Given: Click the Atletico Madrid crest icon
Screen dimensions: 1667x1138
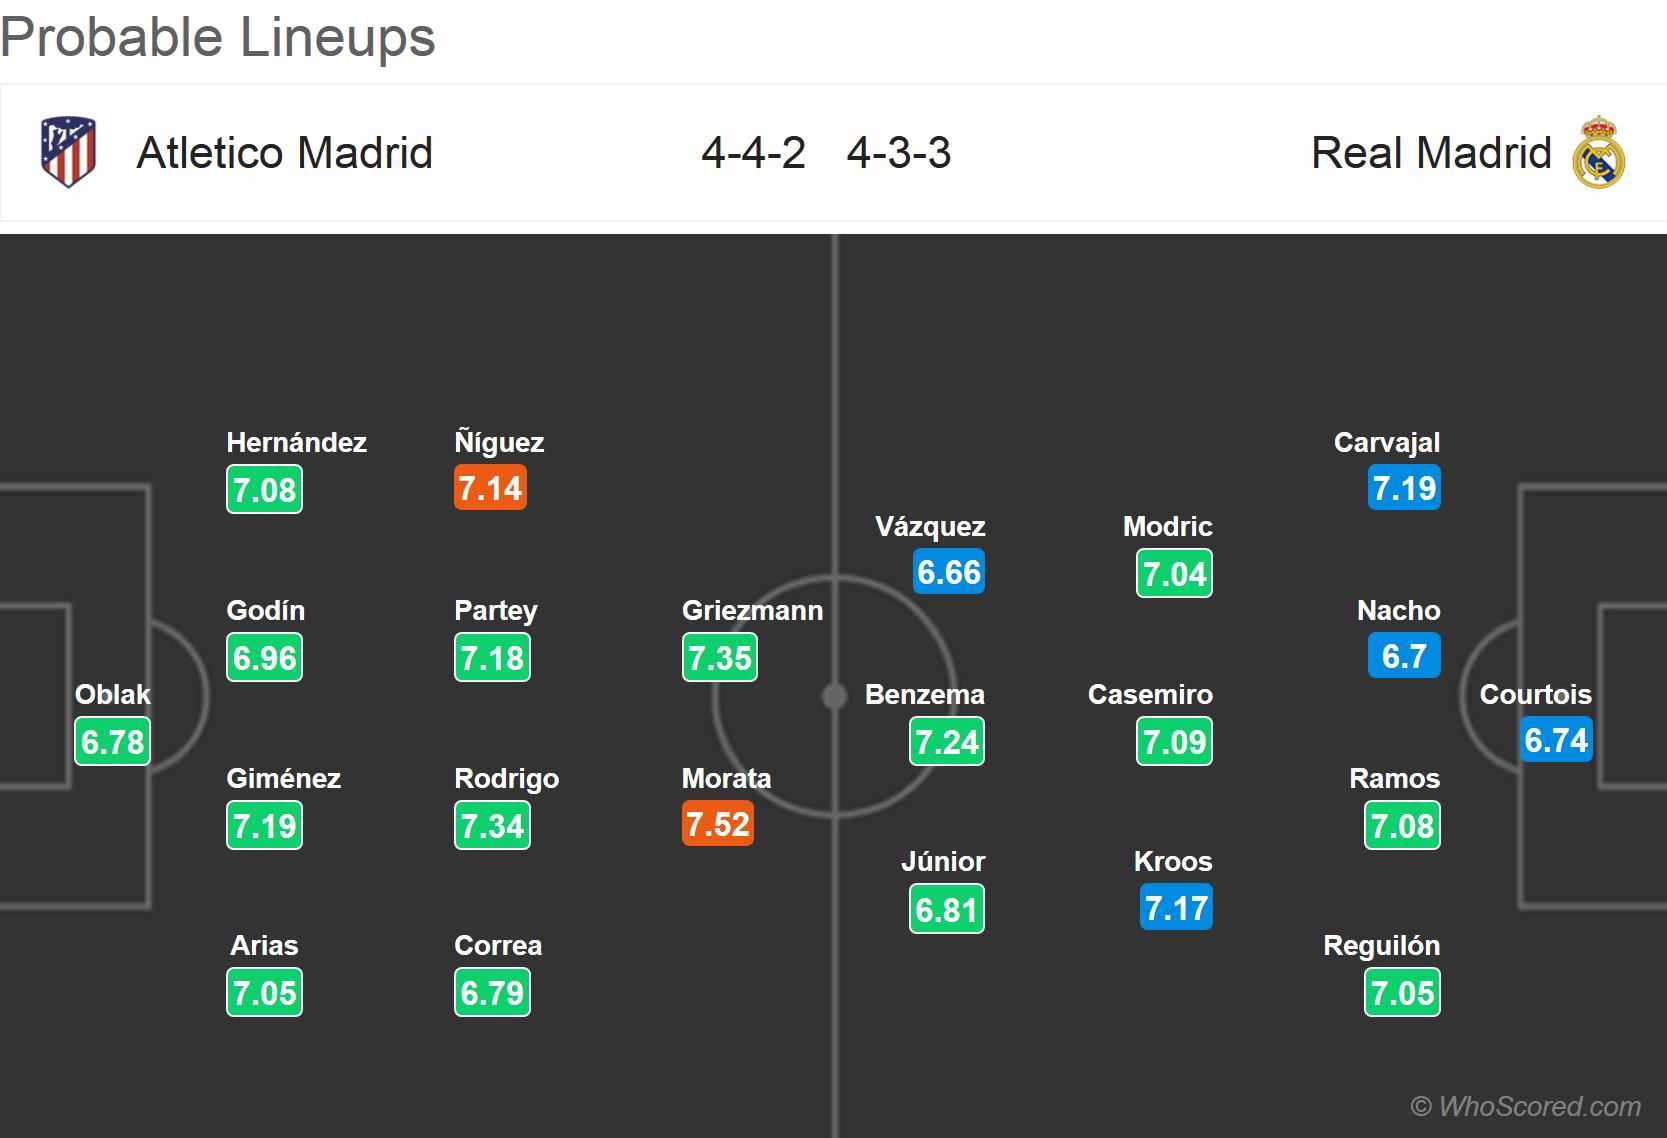Looking at the screenshot, I should click(x=68, y=152).
